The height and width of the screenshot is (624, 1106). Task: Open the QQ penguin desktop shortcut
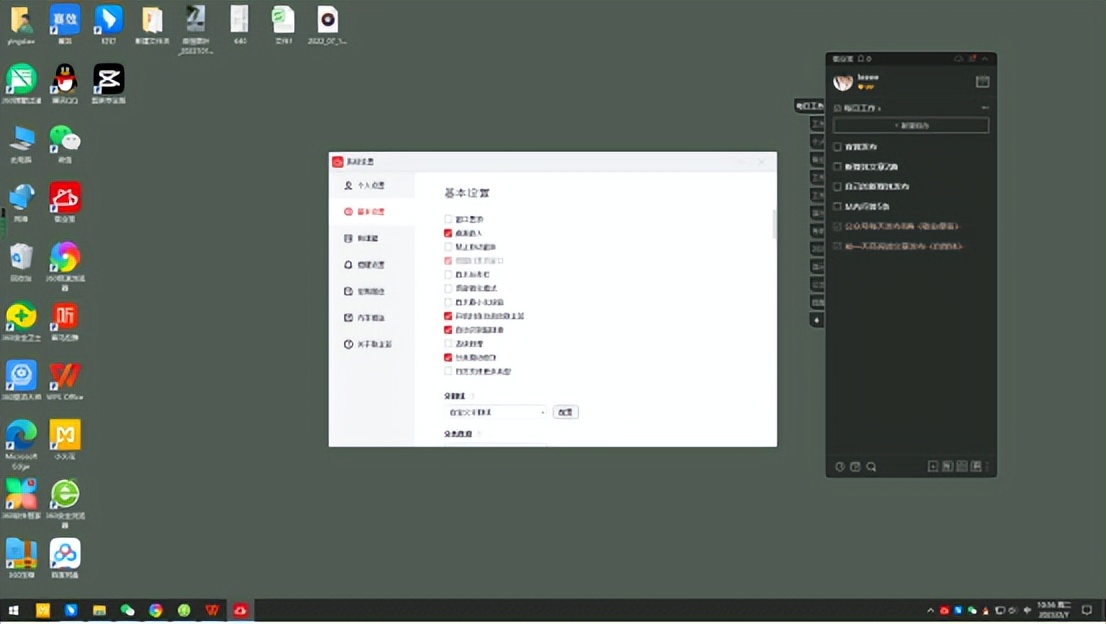pos(65,79)
